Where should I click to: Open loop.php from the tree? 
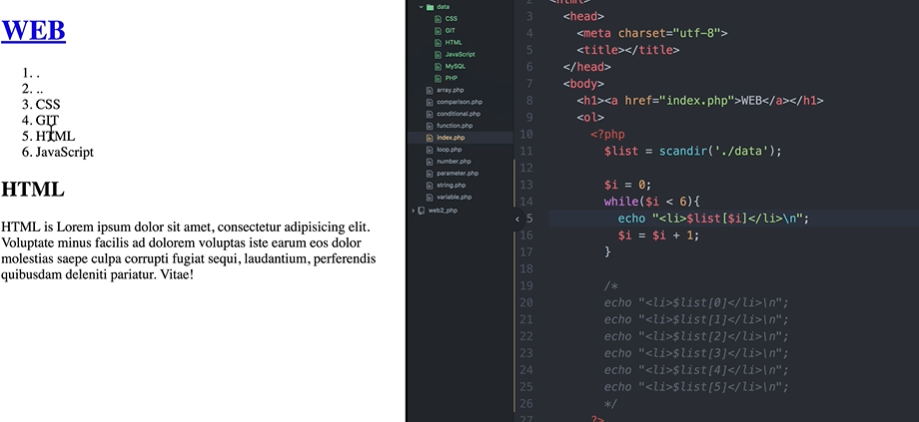tap(449, 149)
